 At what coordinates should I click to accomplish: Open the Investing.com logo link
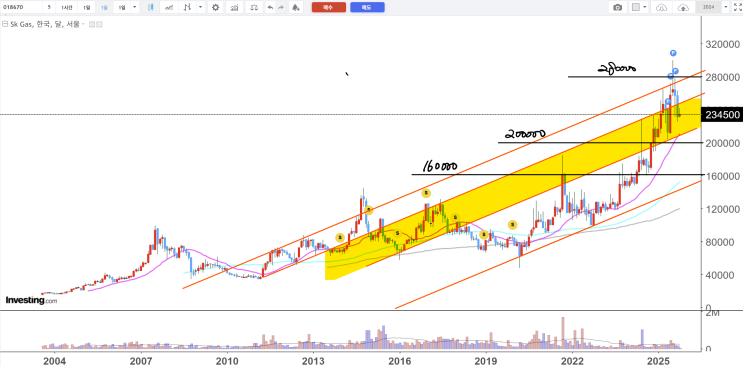[x=31, y=300]
